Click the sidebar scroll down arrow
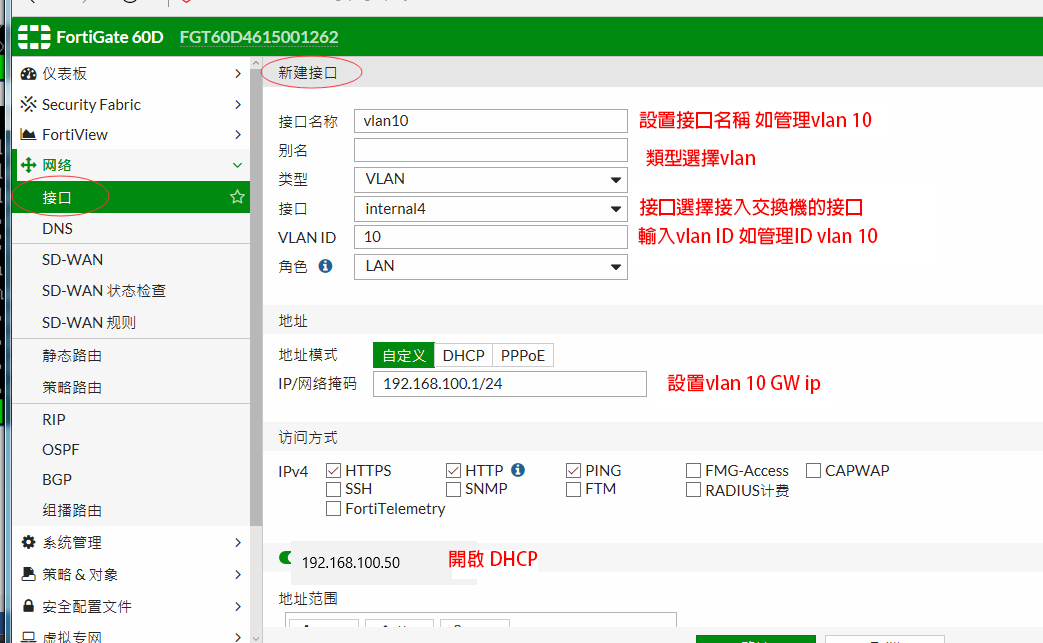This screenshot has width=1043, height=643. pyautogui.click(x=256, y=638)
